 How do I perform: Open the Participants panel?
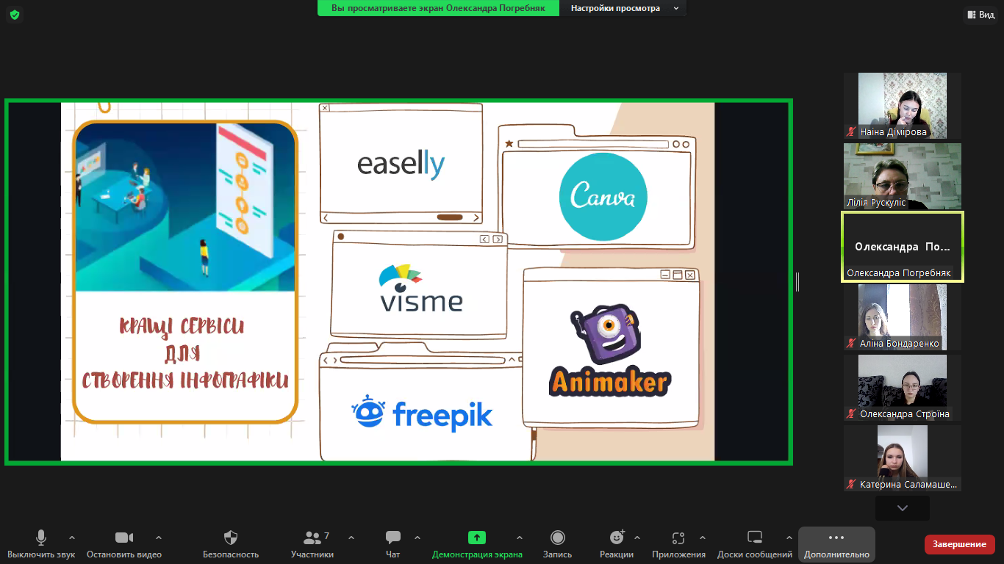tap(313, 538)
